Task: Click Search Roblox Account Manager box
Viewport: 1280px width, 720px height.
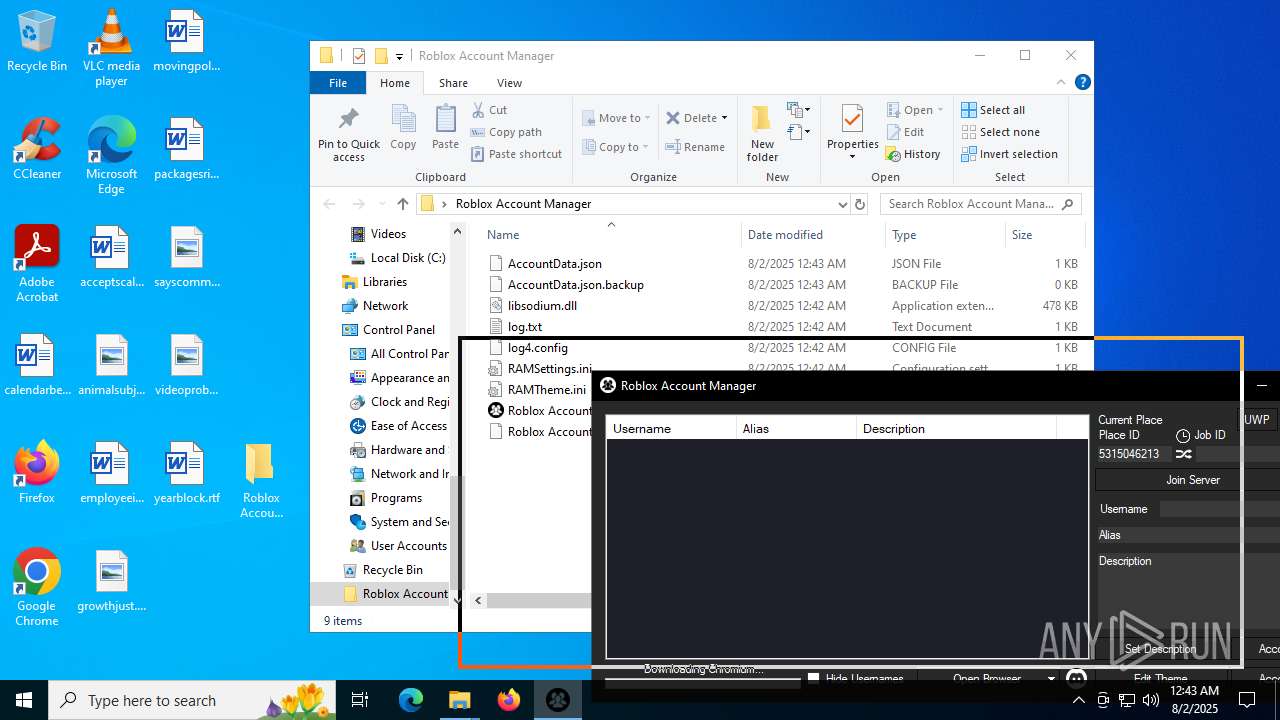Action: click(980, 204)
